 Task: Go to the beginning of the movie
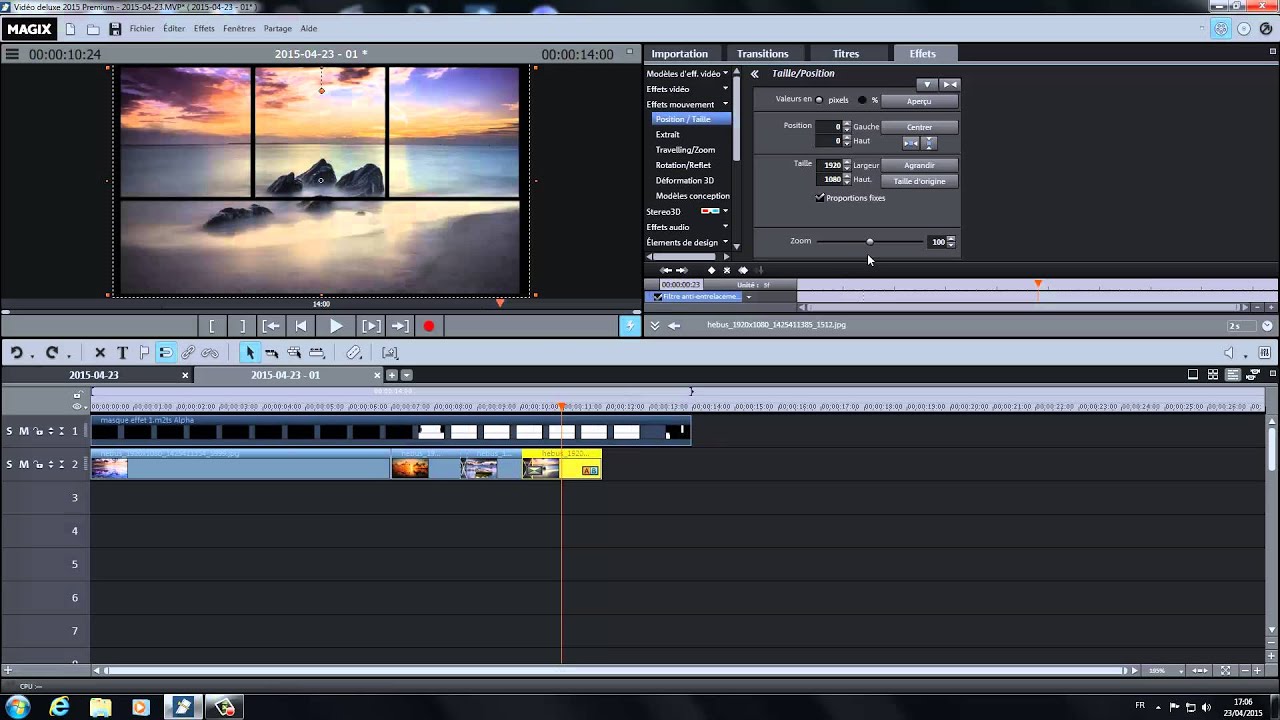pyautogui.click(x=300, y=326)
